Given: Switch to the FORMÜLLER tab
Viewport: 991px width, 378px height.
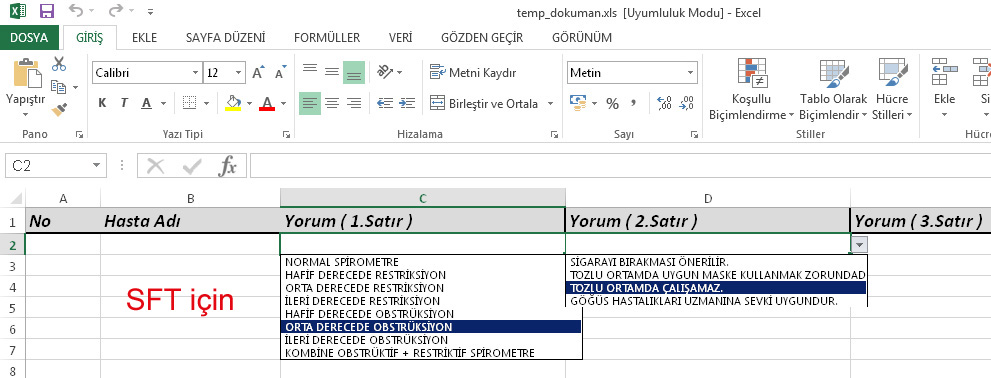Looking at the screenshot, I should click(327, 37).
